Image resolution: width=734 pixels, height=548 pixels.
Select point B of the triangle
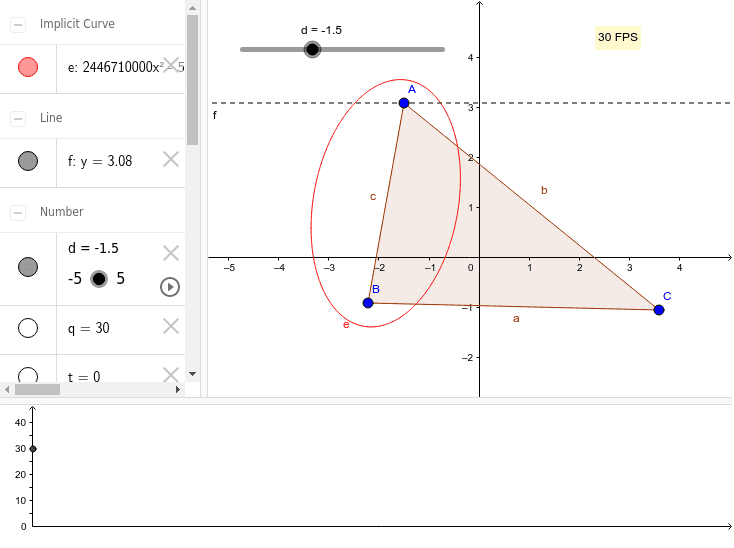(x=368, y=303)
